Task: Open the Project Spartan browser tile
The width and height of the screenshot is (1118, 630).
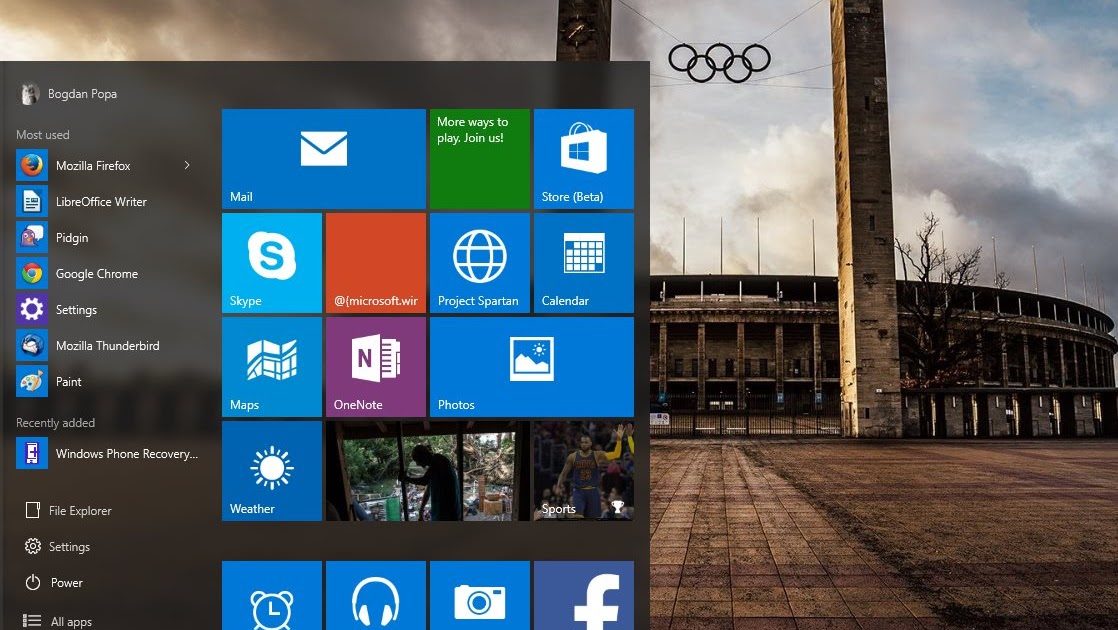Action: [480, 263]
